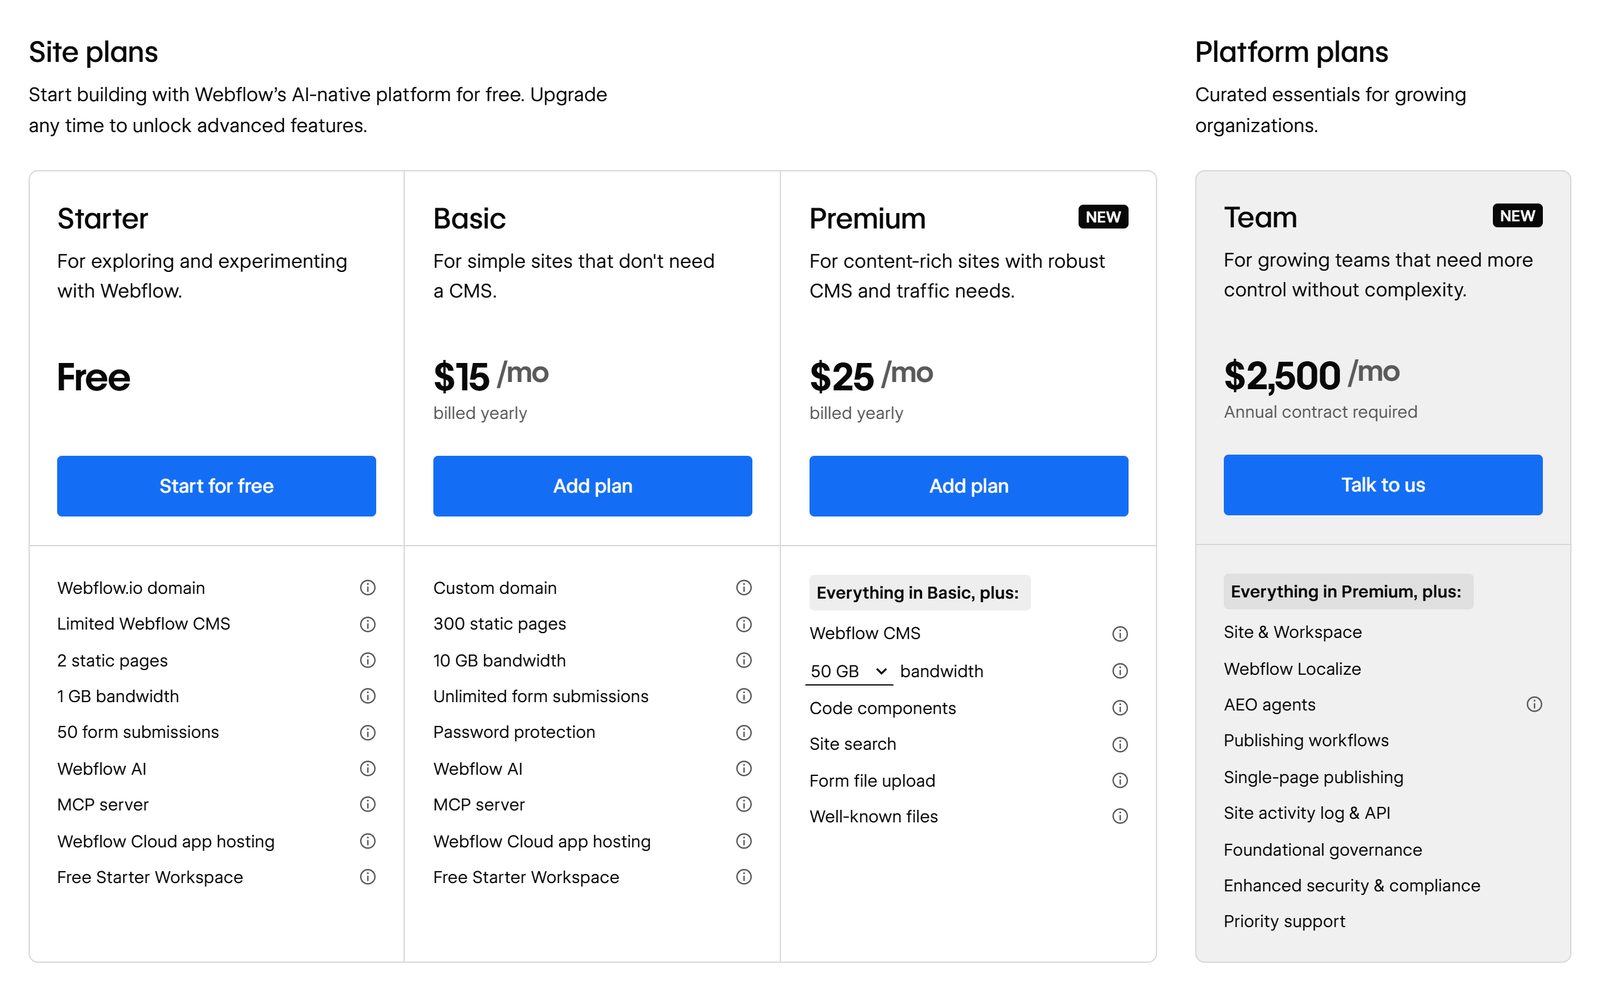The height and width of the screenshot is (986, 1600).
Task: Click 'billed yearly' under the Basic price
Action: click(480, 413)
